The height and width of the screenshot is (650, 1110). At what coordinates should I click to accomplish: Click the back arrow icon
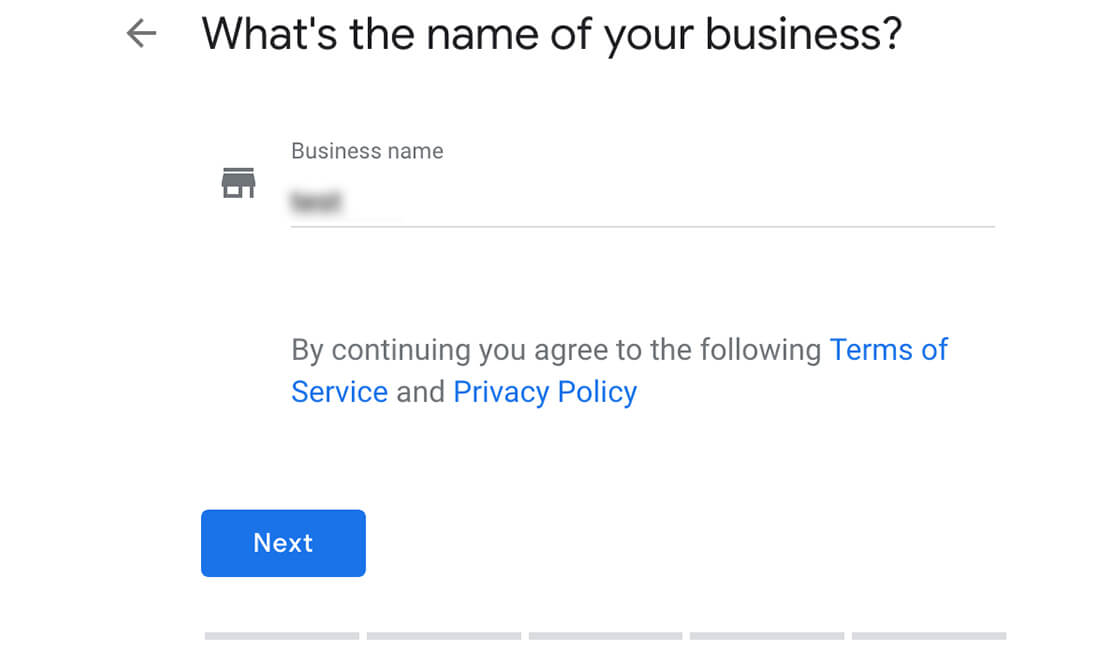(x=141, y=34)
